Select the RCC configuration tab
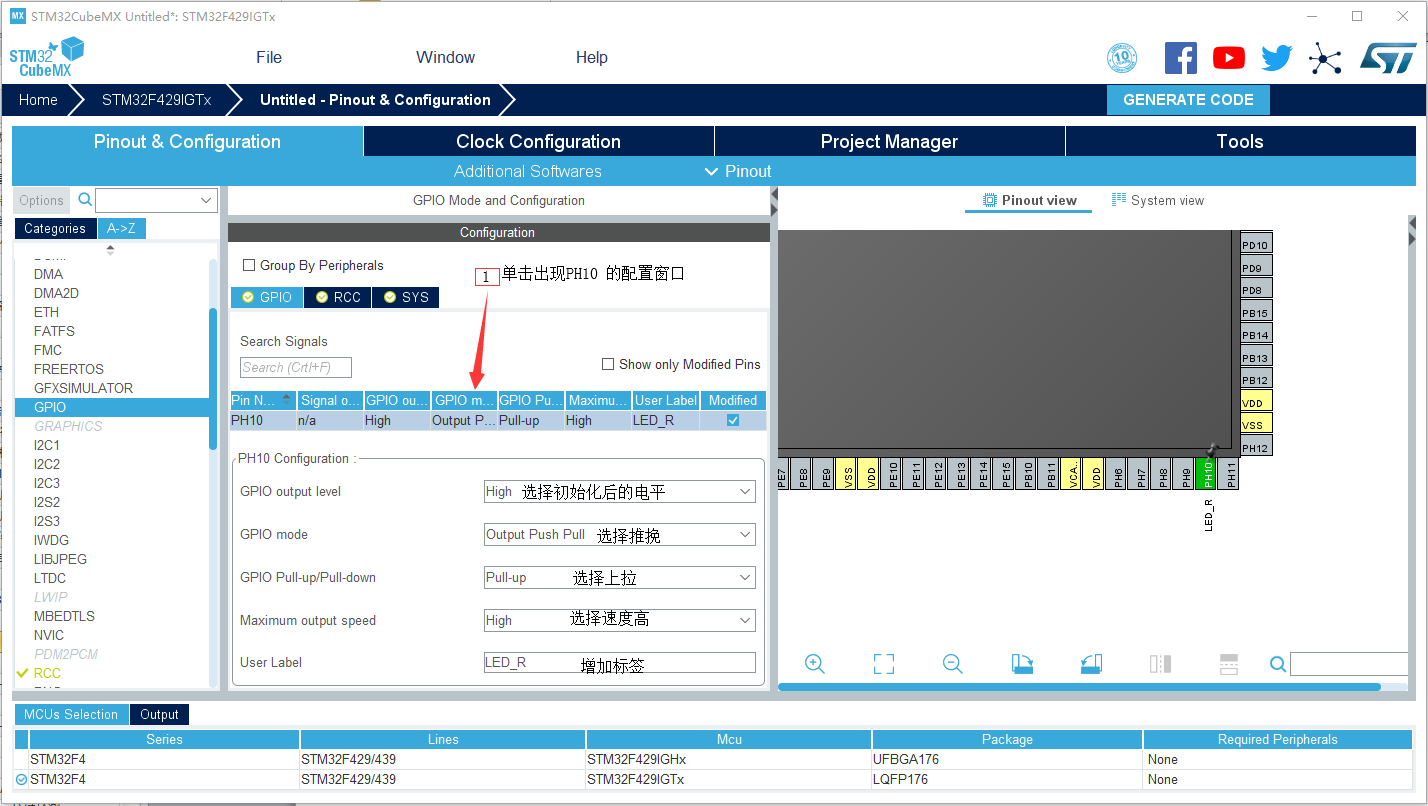Image resolution: width=1428 pixels, height=806 pixels. pos(337,297)
